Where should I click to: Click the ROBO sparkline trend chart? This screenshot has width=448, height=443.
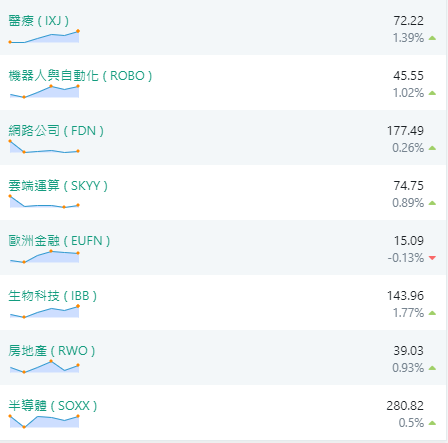pyautogui.click(x=44, y=91)
